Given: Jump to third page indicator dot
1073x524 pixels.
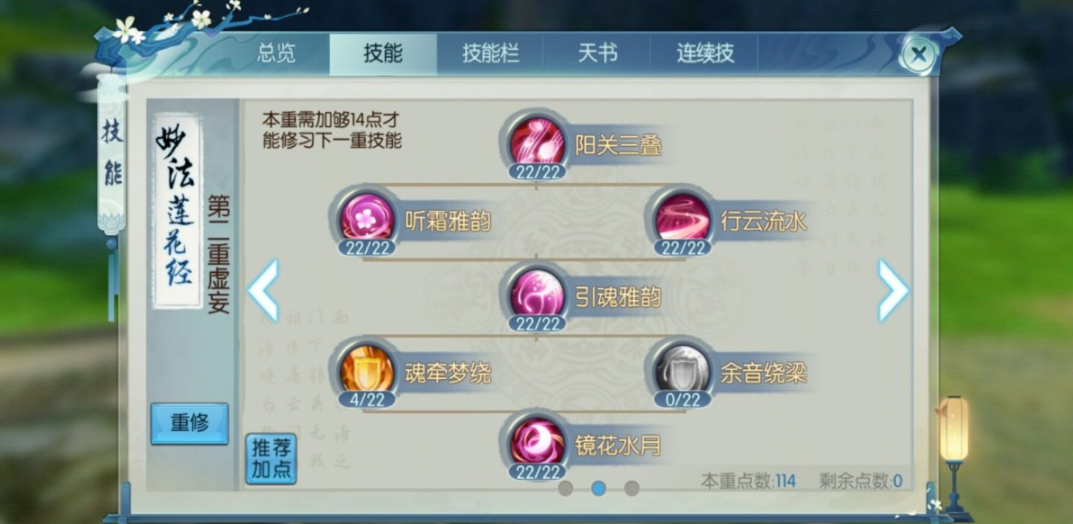Looking at the screenshot, I should coord(632,488).
